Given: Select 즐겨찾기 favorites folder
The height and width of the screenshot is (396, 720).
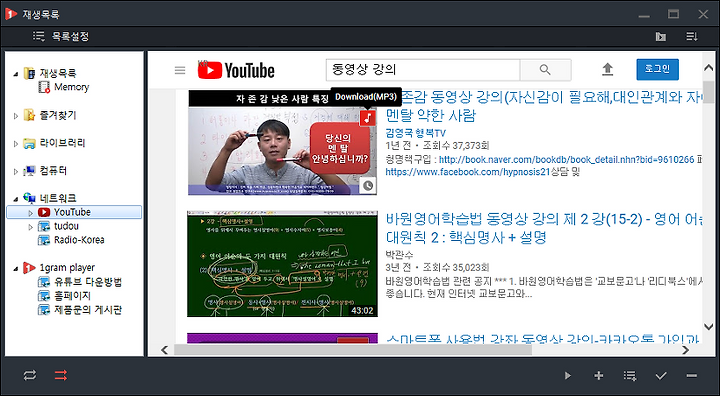Looking at the screenshot, I should [x=50, y=115].
